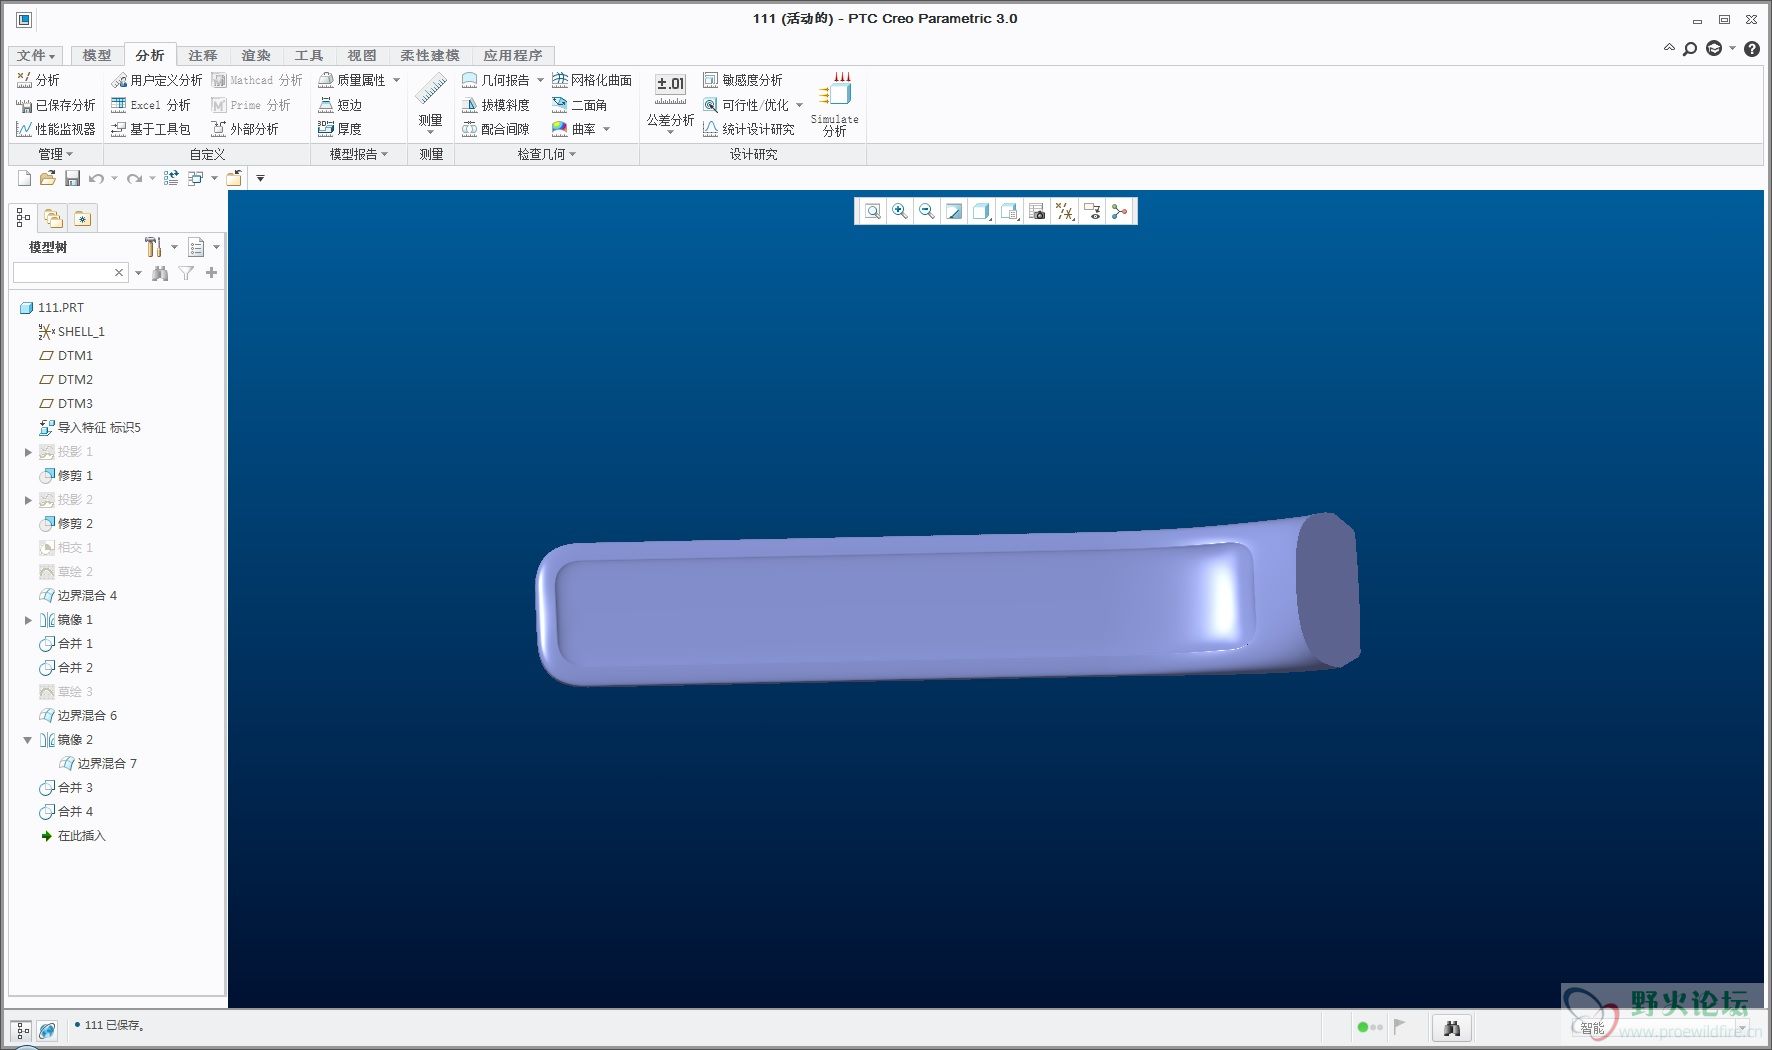Viewport: 1772px width, 1050px height.
Task: Collapse the 镜像 2 tree node
Action: point(28,740)
